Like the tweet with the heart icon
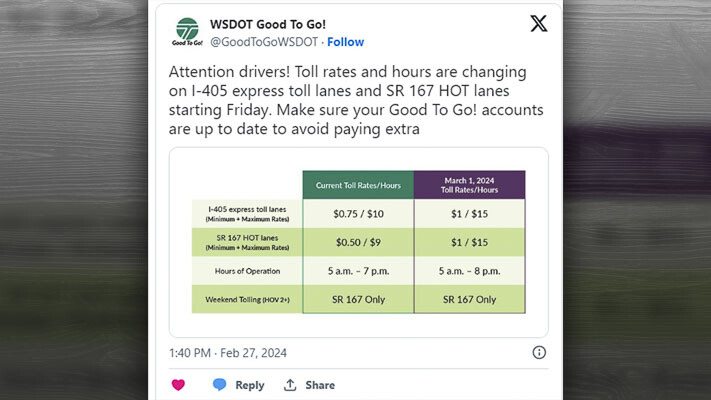This screenshot has width=711, height=400. (179, 385)
